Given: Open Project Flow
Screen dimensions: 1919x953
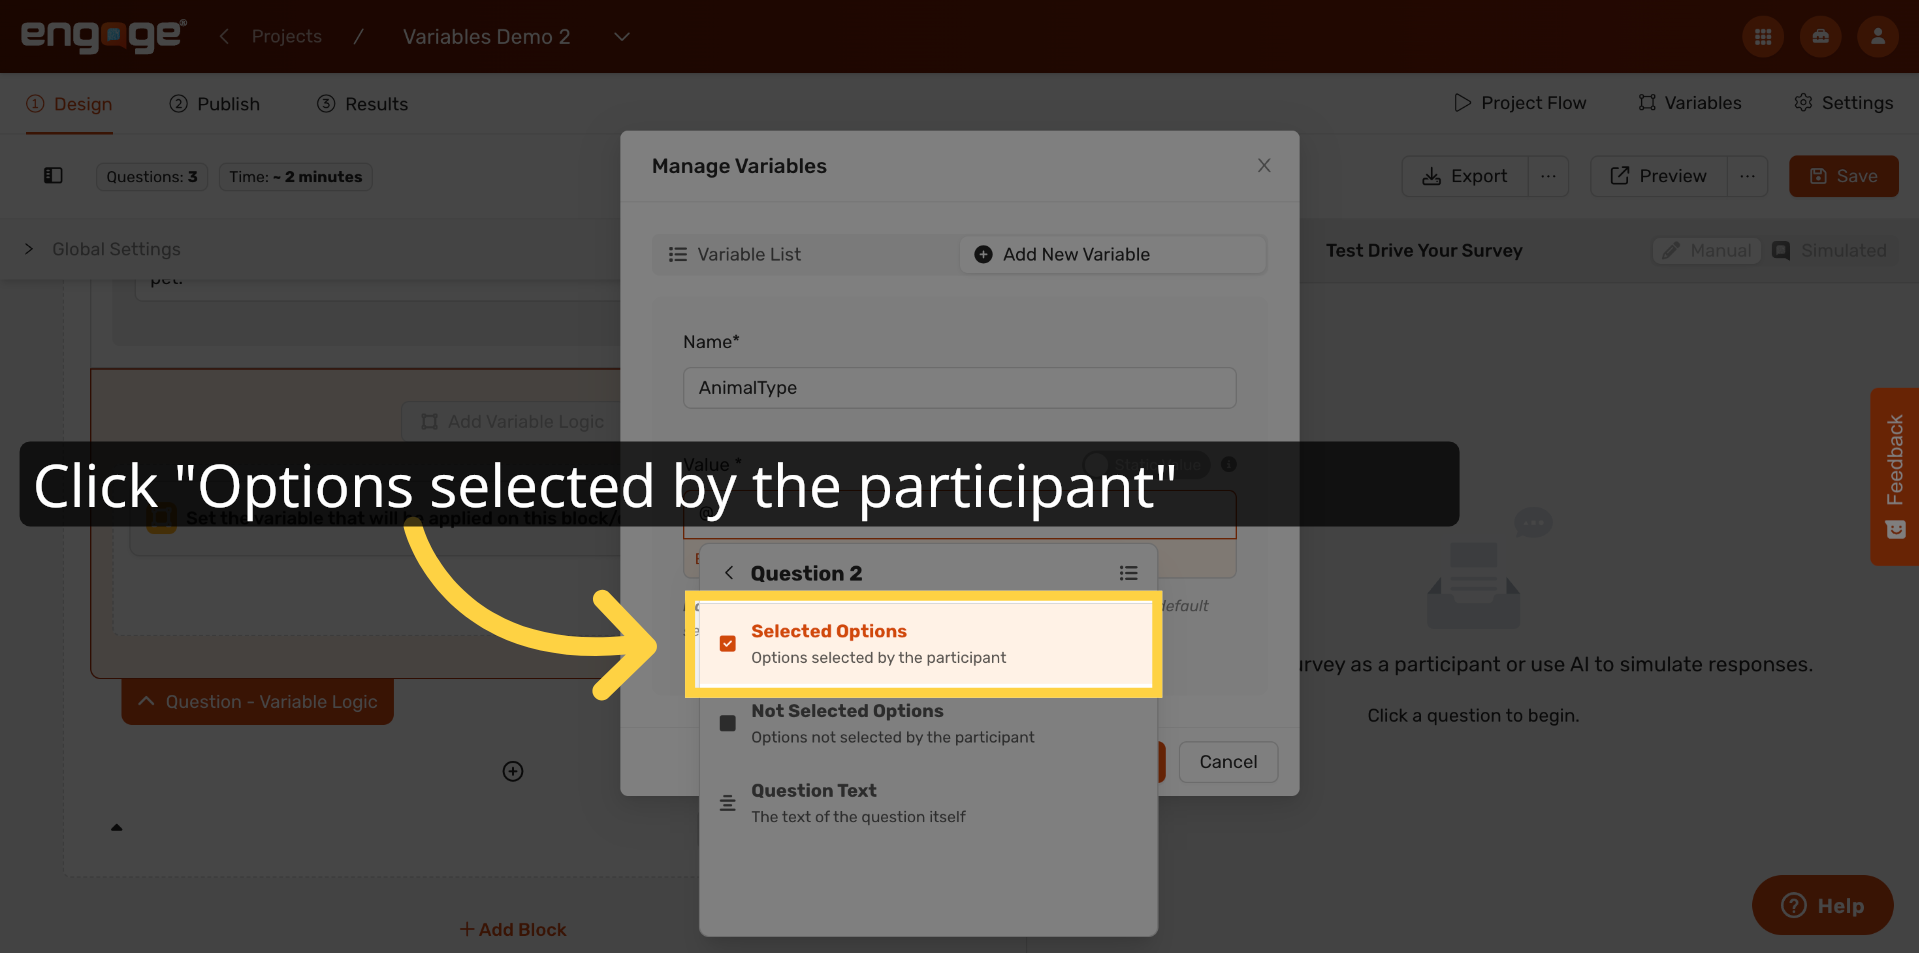Looking at the screenshot, I should click(x=1520, y=103).
